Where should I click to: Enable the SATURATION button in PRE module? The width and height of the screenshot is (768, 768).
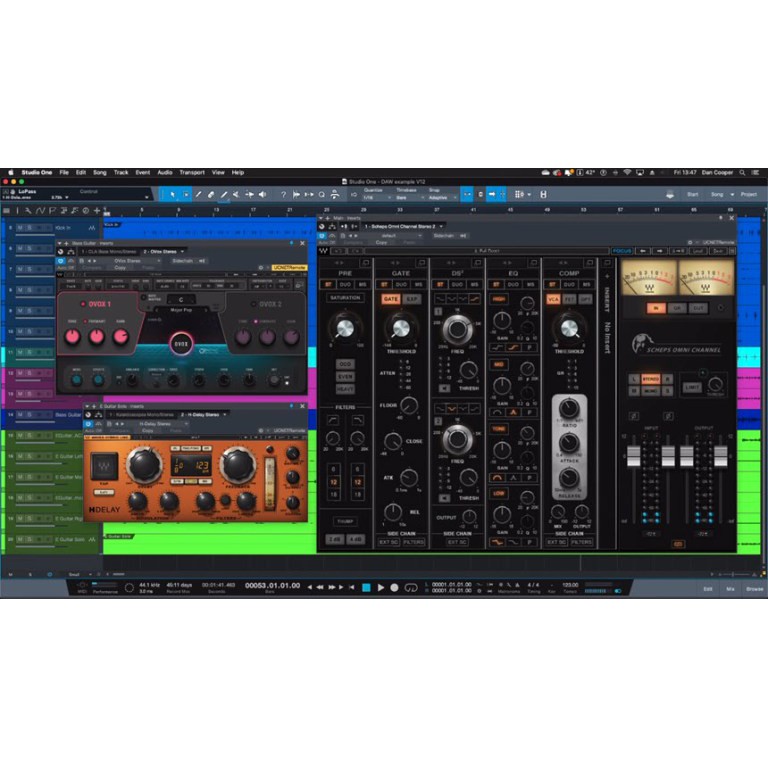(345, 298)
